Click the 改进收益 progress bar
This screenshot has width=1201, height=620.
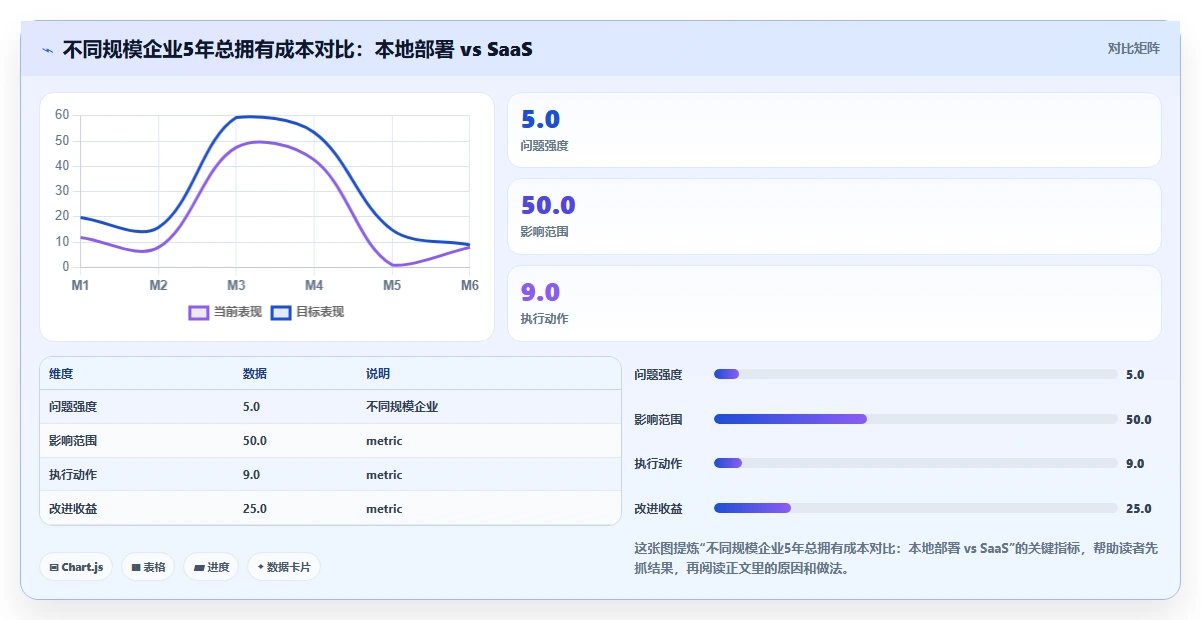[915, 508]
